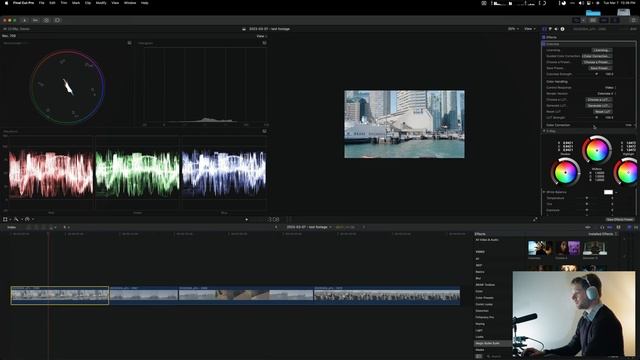Switch to the info inspector tab icon
Image resolution: width=640 pixels, height=360 pixels.
[x=562, y=29]
